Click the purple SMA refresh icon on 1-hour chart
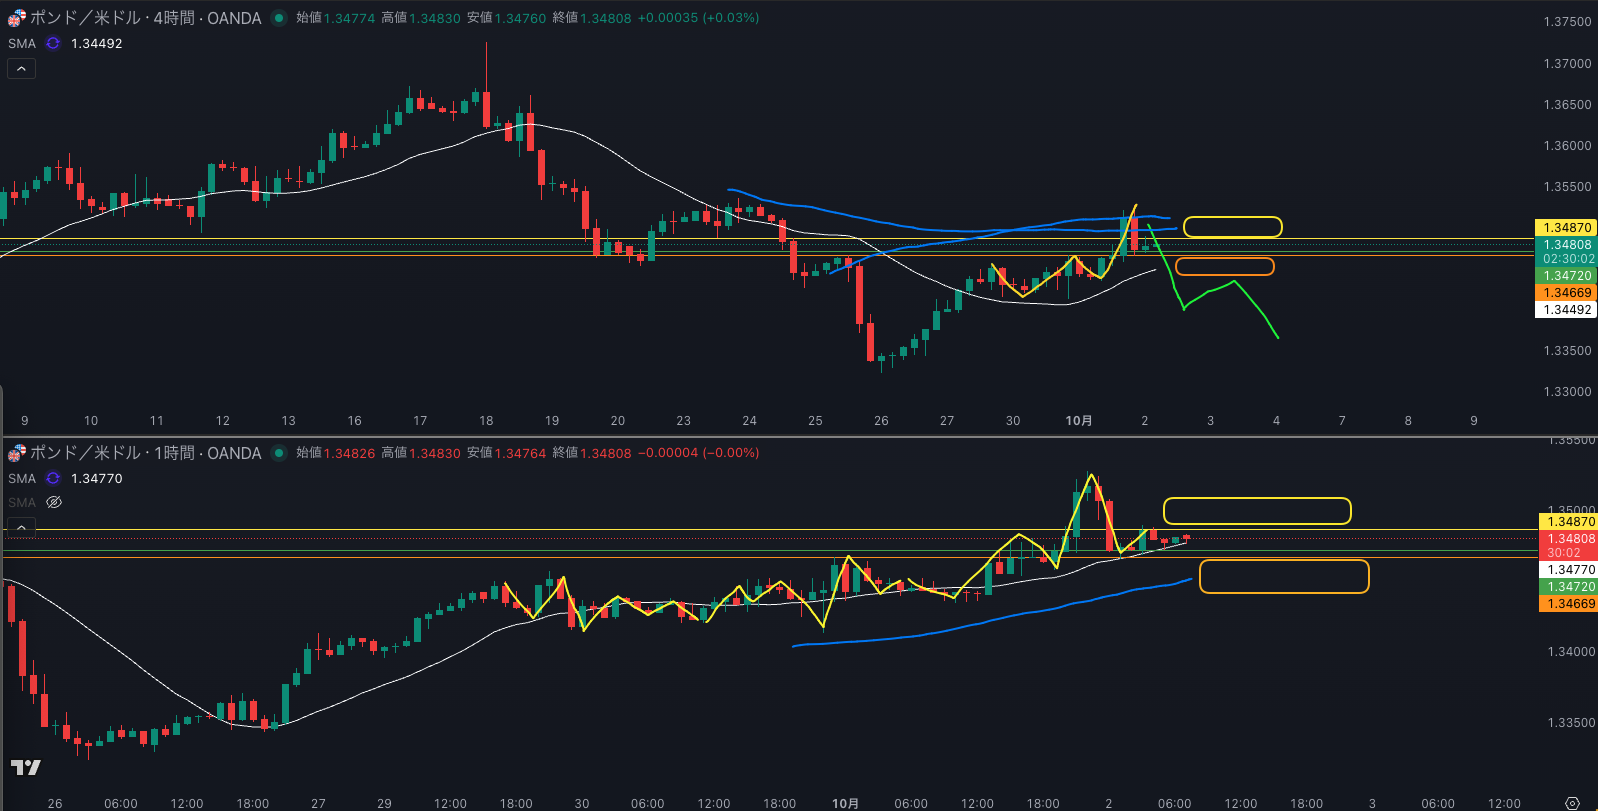 click(x=53, y=478)
